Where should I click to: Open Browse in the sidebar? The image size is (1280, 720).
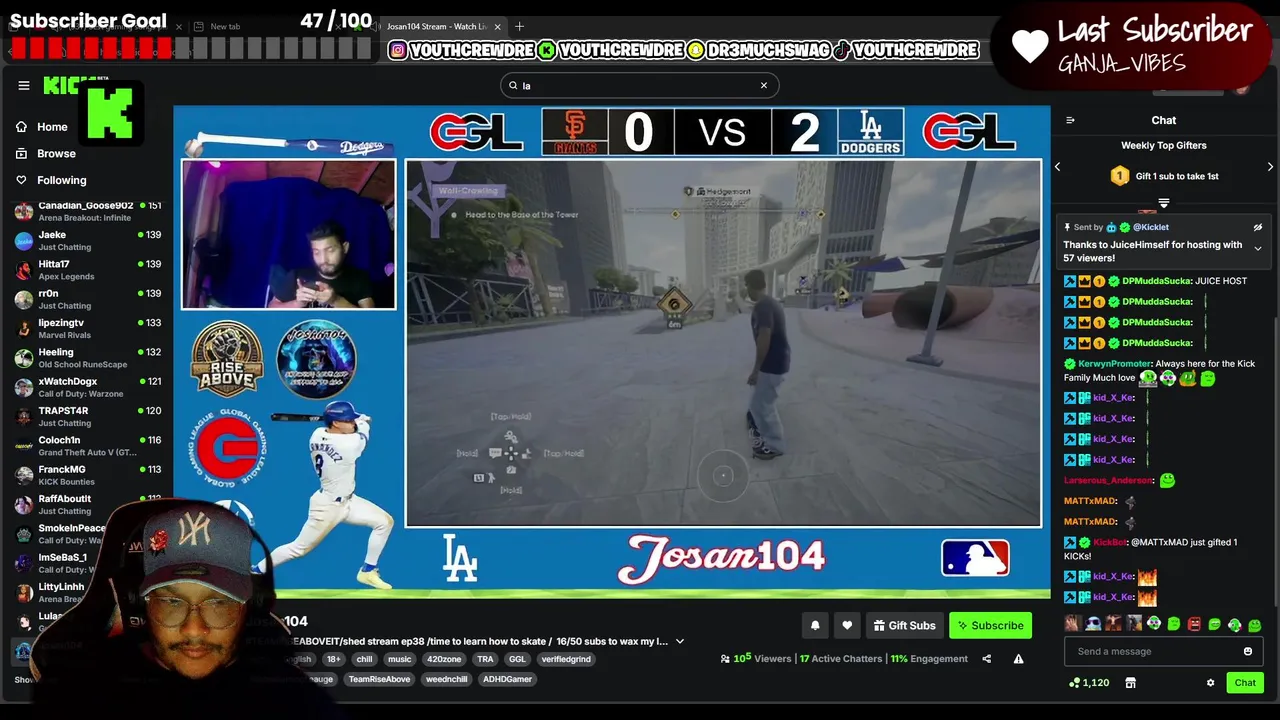pos(46,153)
